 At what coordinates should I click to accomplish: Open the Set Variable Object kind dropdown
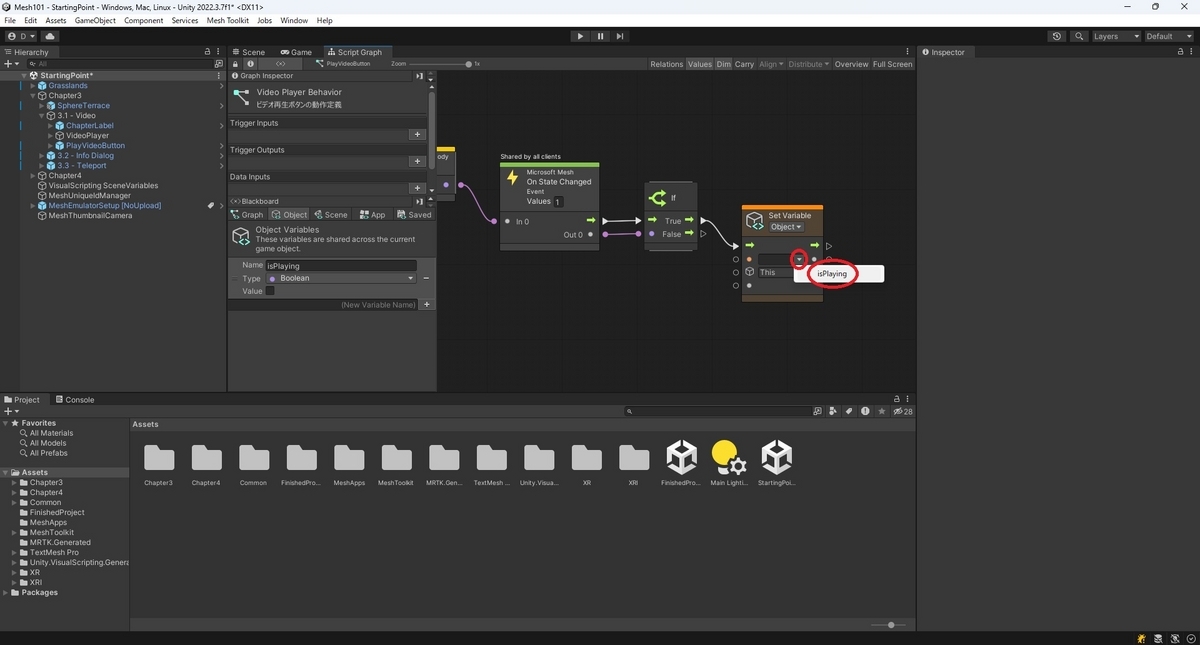pos(786,227)
